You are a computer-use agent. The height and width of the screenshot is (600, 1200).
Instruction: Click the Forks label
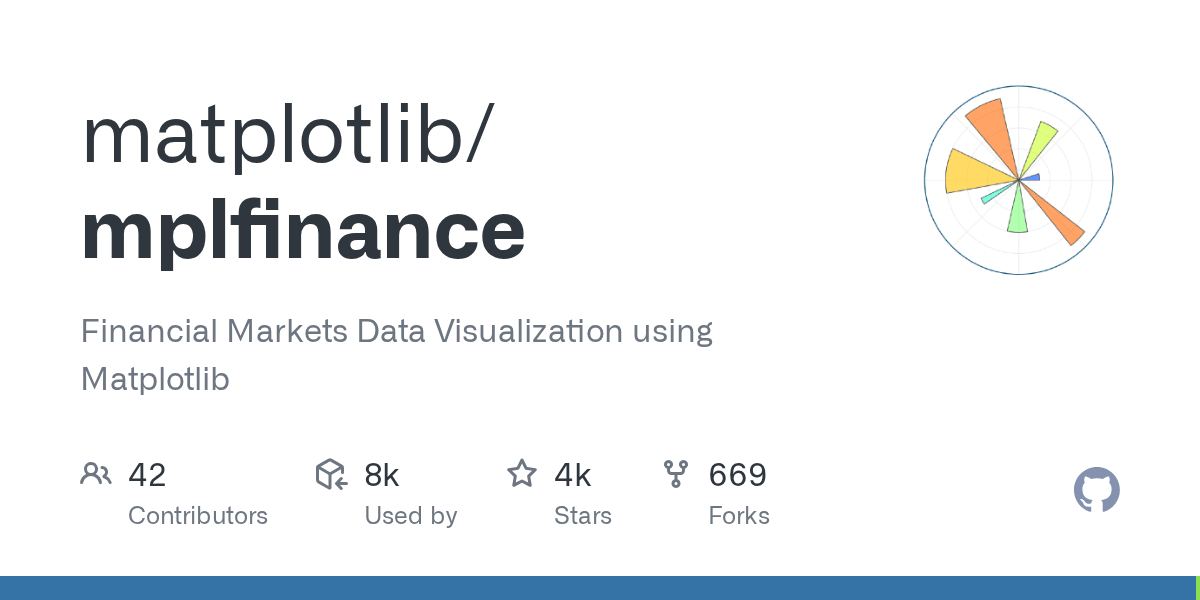(739, 516)
